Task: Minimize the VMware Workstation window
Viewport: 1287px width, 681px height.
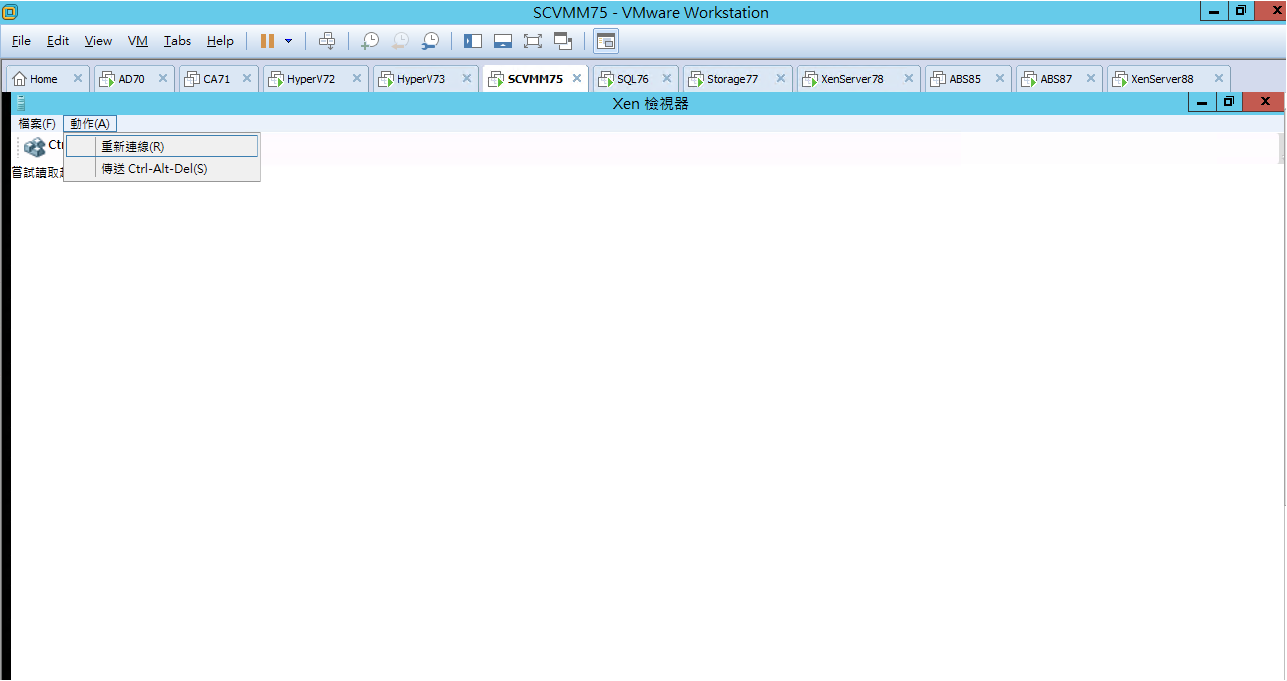Action: 1215,11
